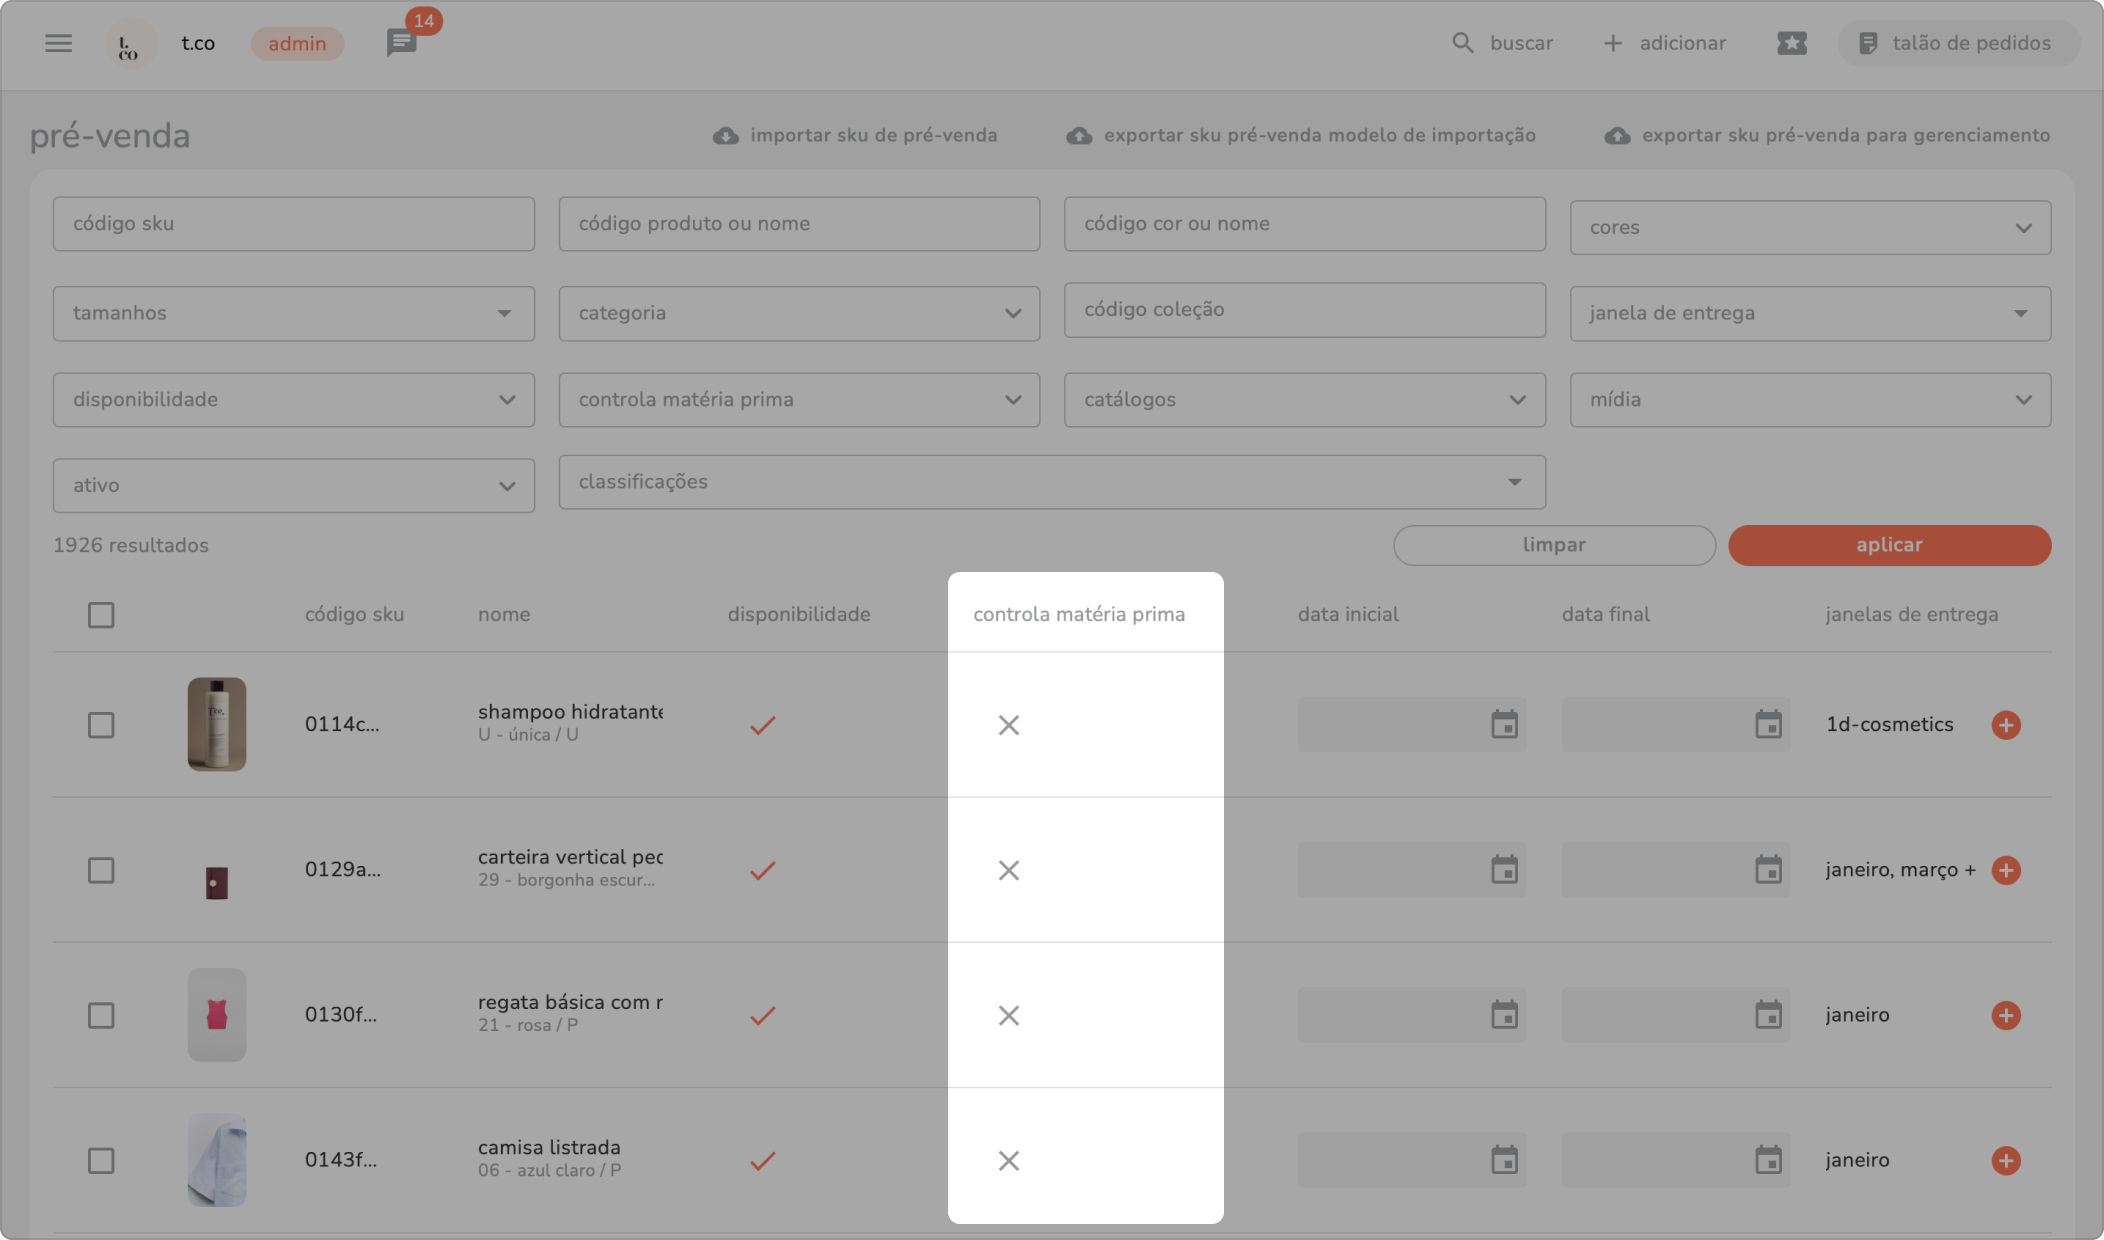Add delivery window for 1d-cosmetics row
Viewport: 2104px width, 1240px height.
tap(2005, 725)
